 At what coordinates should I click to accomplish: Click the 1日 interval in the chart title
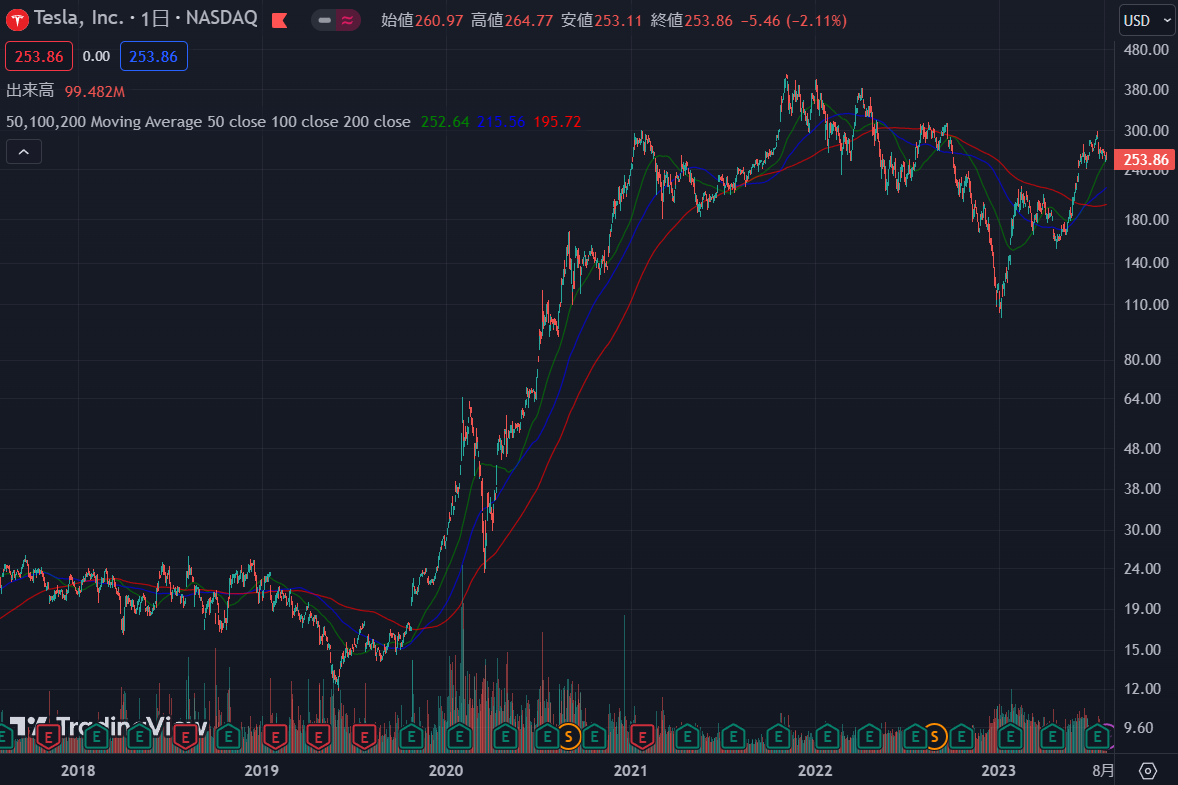(x=156, y=18)
